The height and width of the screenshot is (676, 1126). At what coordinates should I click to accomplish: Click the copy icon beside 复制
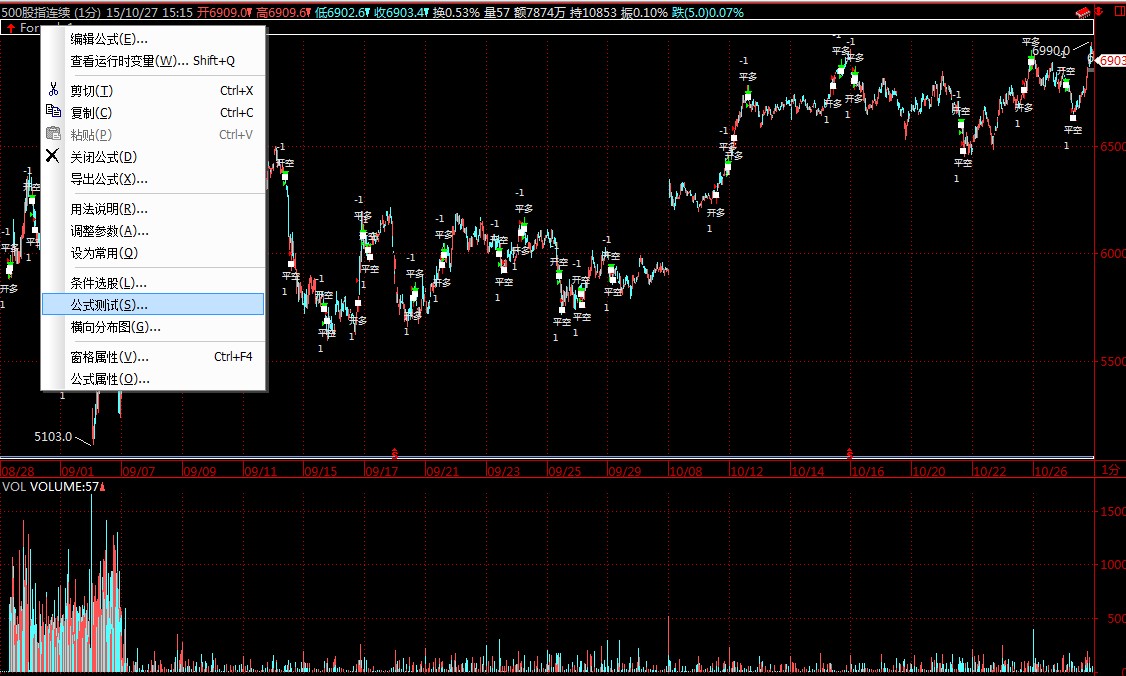pyautogui.click(x=54, y=112)
